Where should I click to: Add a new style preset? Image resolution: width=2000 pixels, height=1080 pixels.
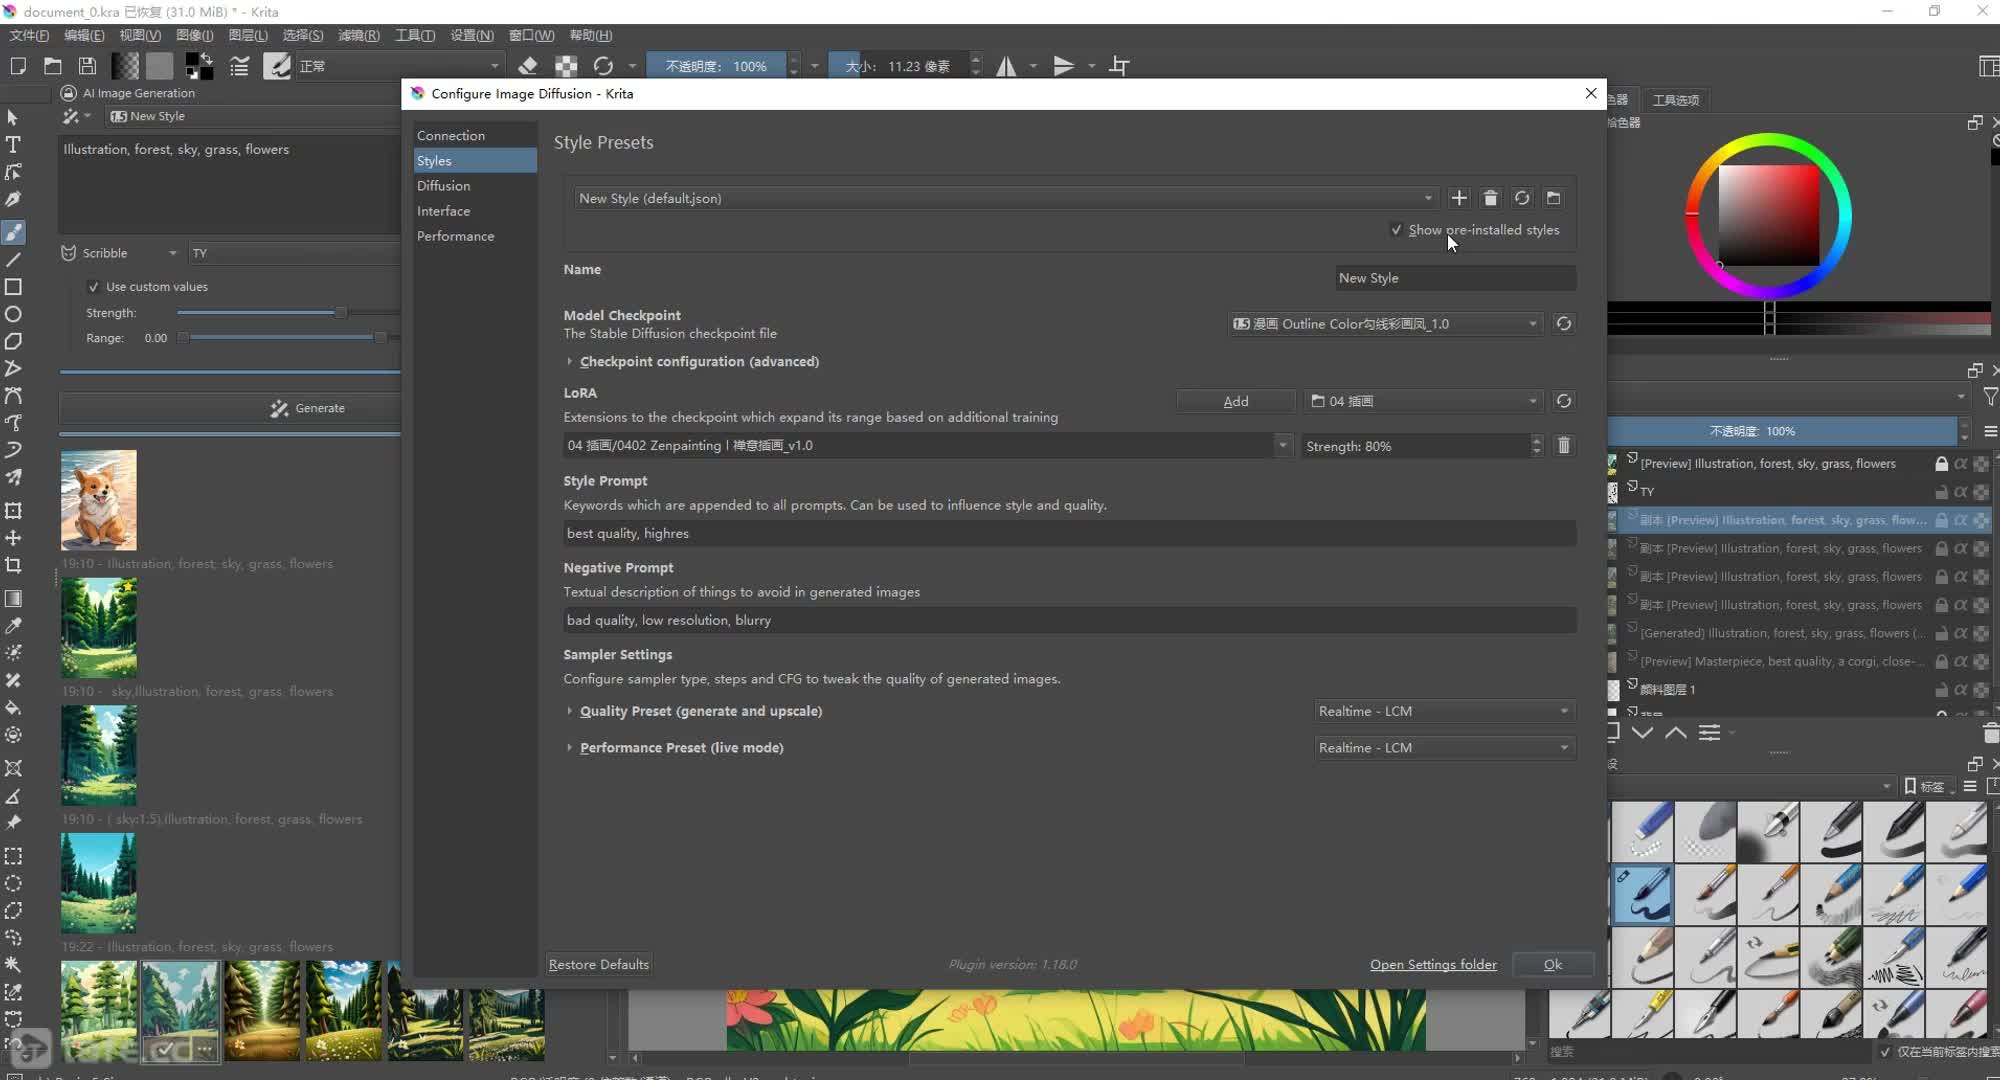coord(1459,198)
